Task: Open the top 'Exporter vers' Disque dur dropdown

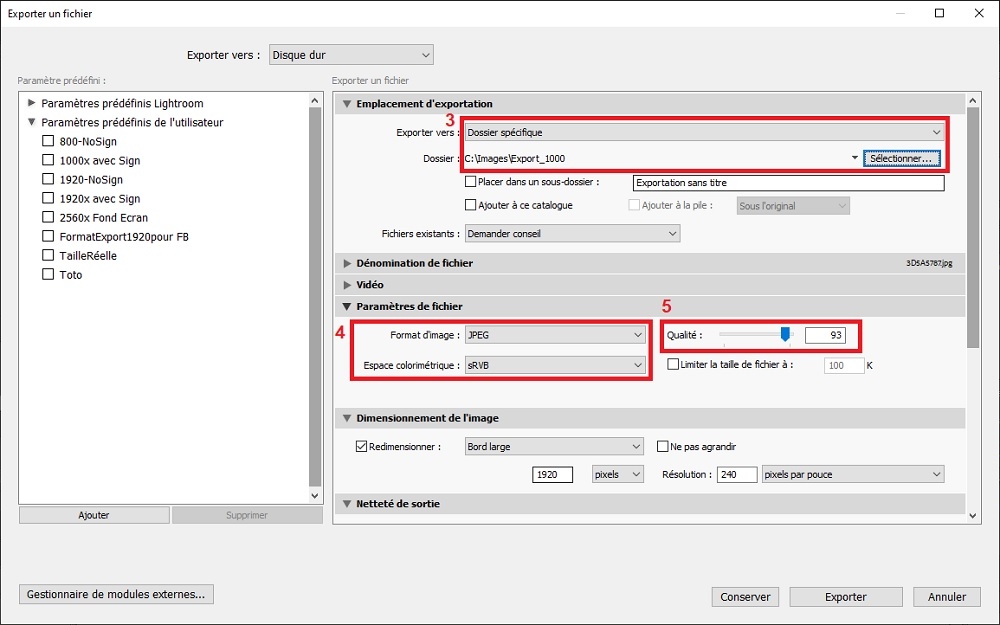Action: tap(351, 55)
